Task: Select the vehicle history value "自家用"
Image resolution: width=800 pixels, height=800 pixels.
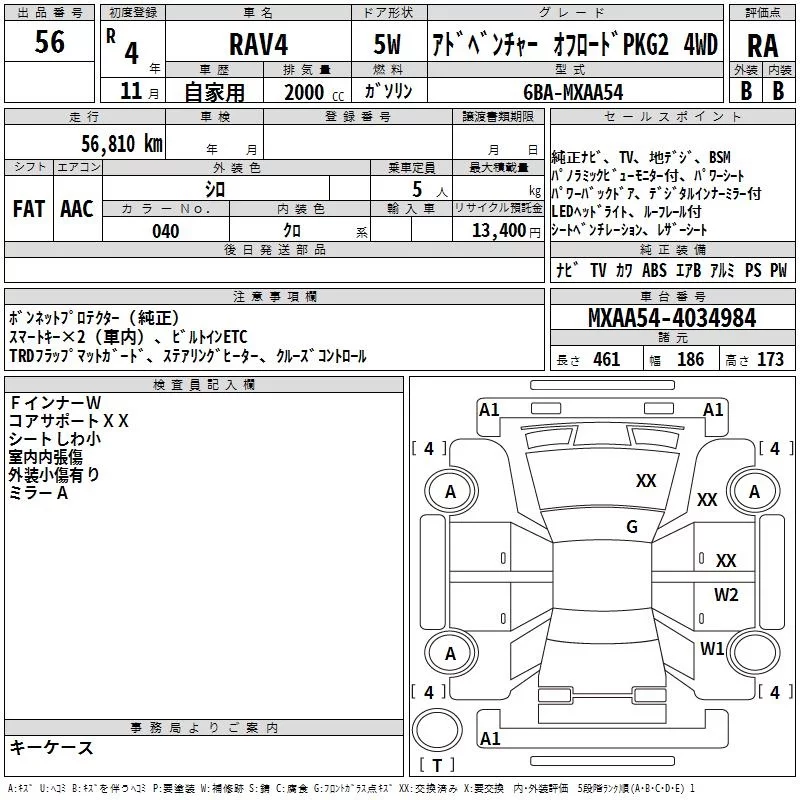Action: 214,92
